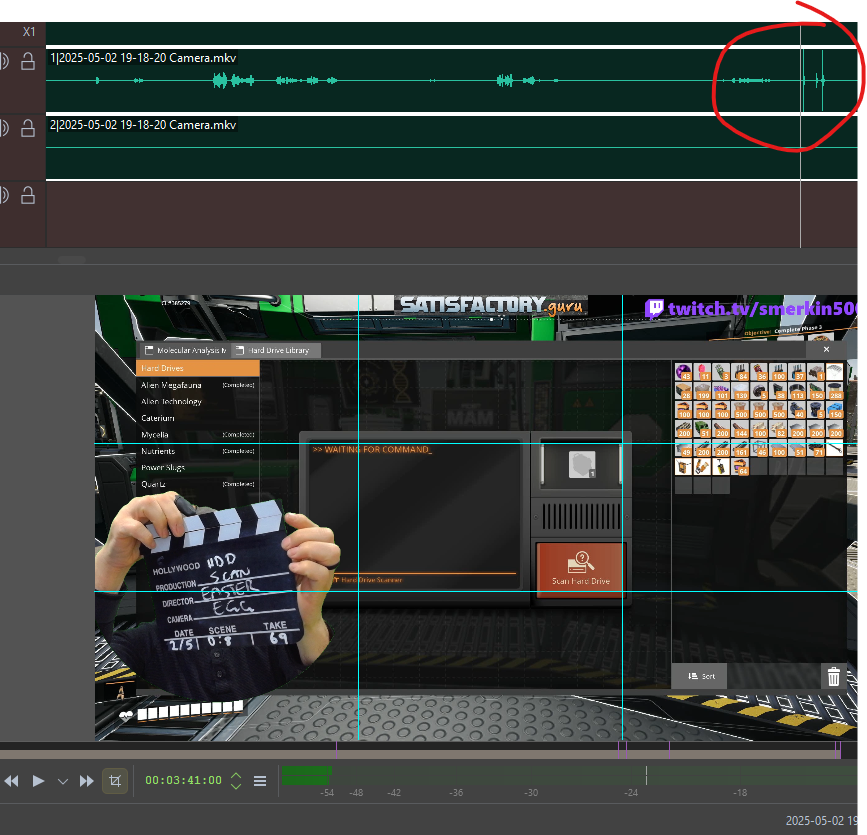
Task: Select audio clip 1|2025-05-02 19-18-20 Camera.mkv
Action: pos(451,81)
